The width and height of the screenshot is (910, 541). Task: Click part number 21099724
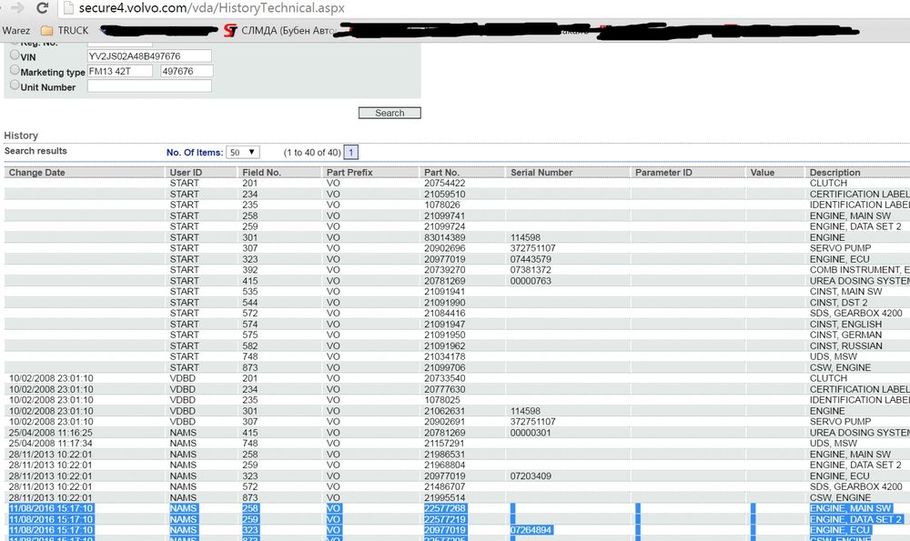445,227
